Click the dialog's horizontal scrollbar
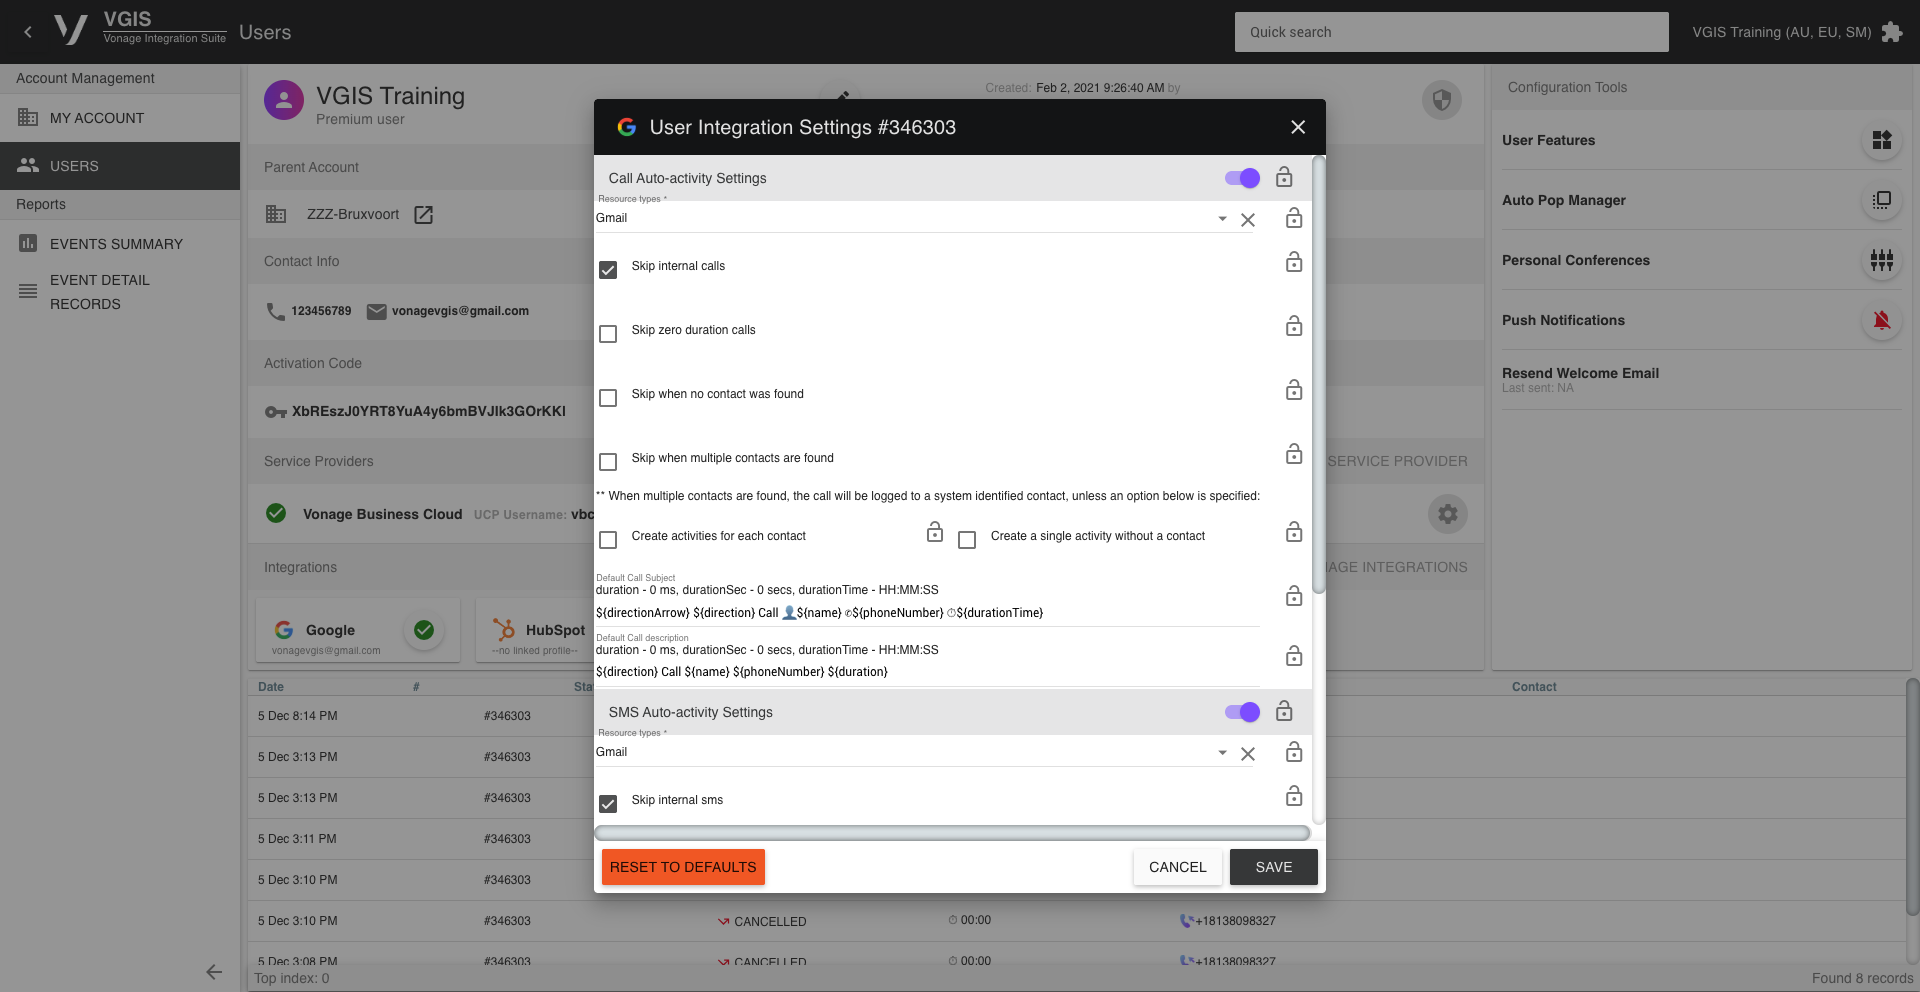 click(951, 833)
